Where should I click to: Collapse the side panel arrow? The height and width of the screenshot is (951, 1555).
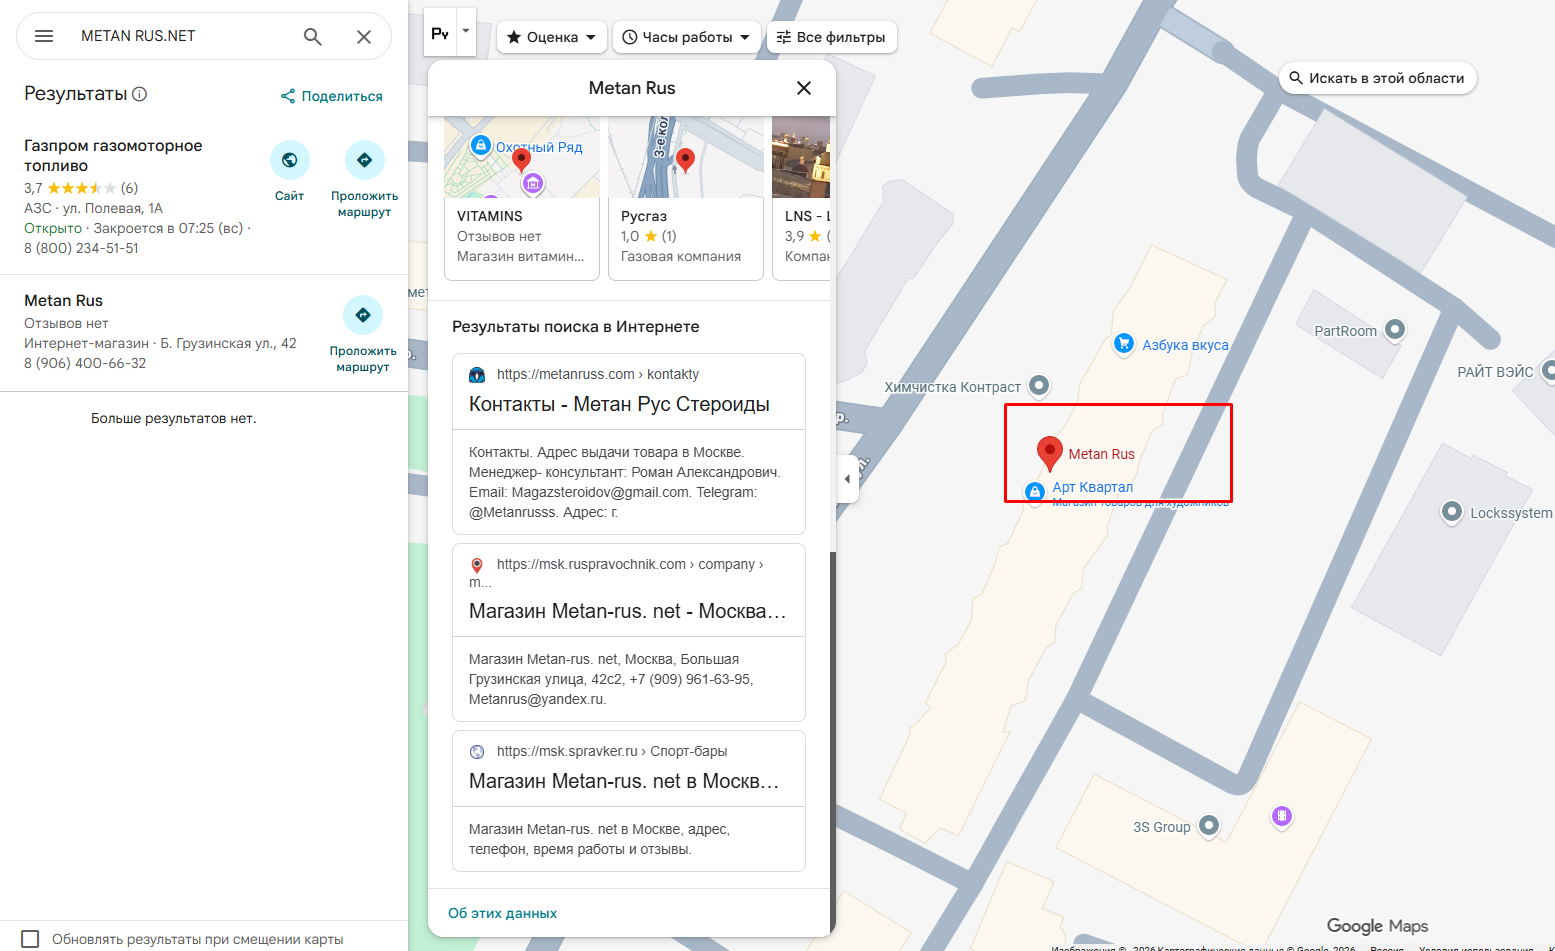847,479
